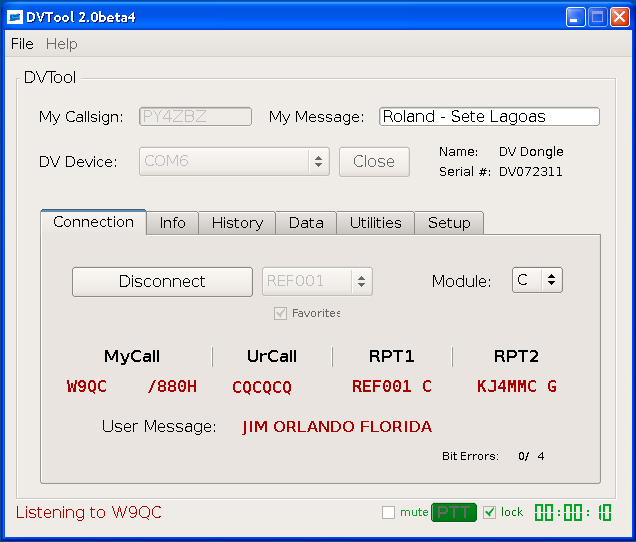The height and width of the screenshot is (542, 636).
Task: Click the green timer display
Action: pyautogui.click(x=573, y=512)
